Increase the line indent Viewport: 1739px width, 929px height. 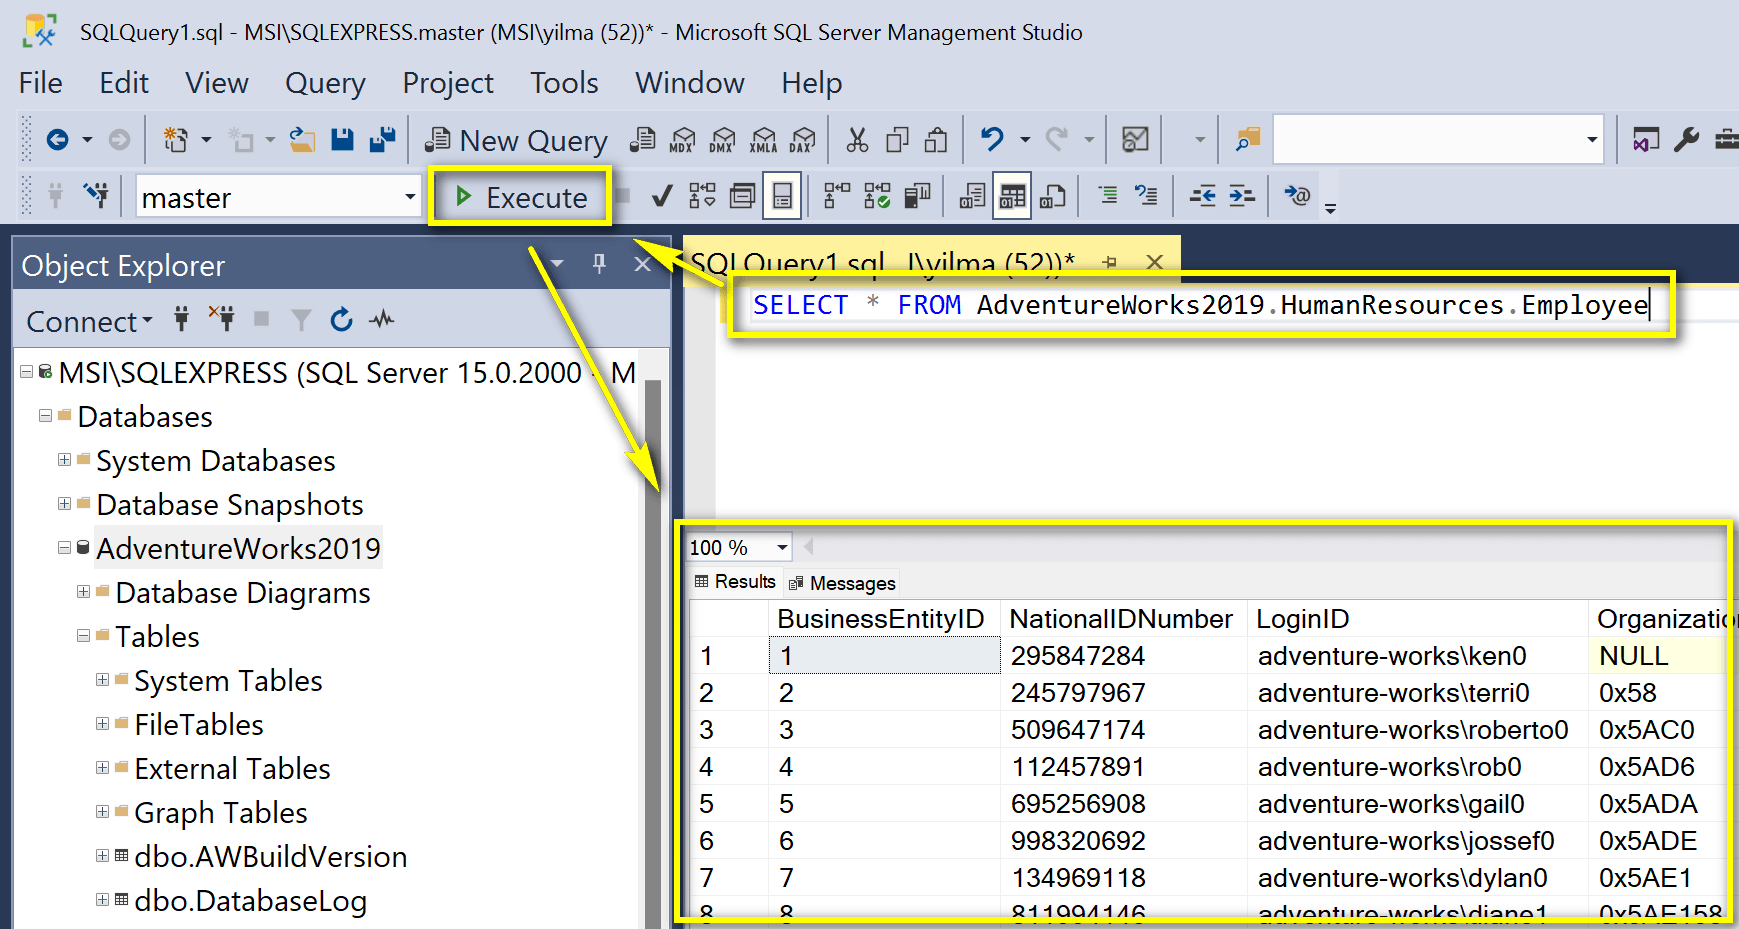(1242, 196)
